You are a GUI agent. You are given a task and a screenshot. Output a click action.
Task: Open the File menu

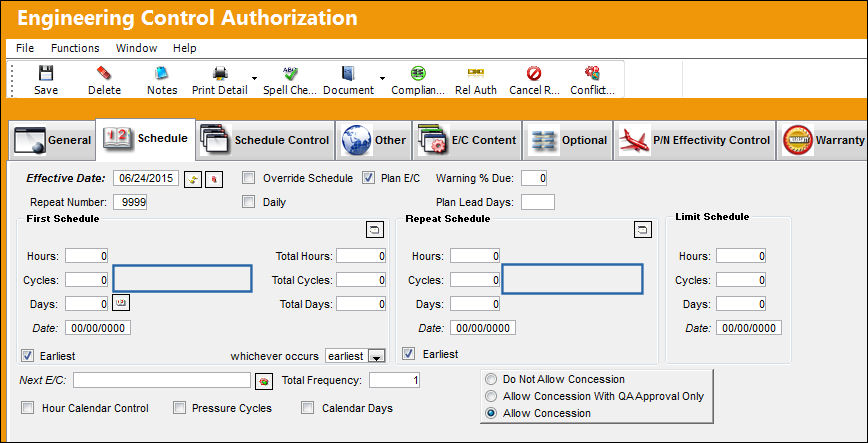pos(25,48)
